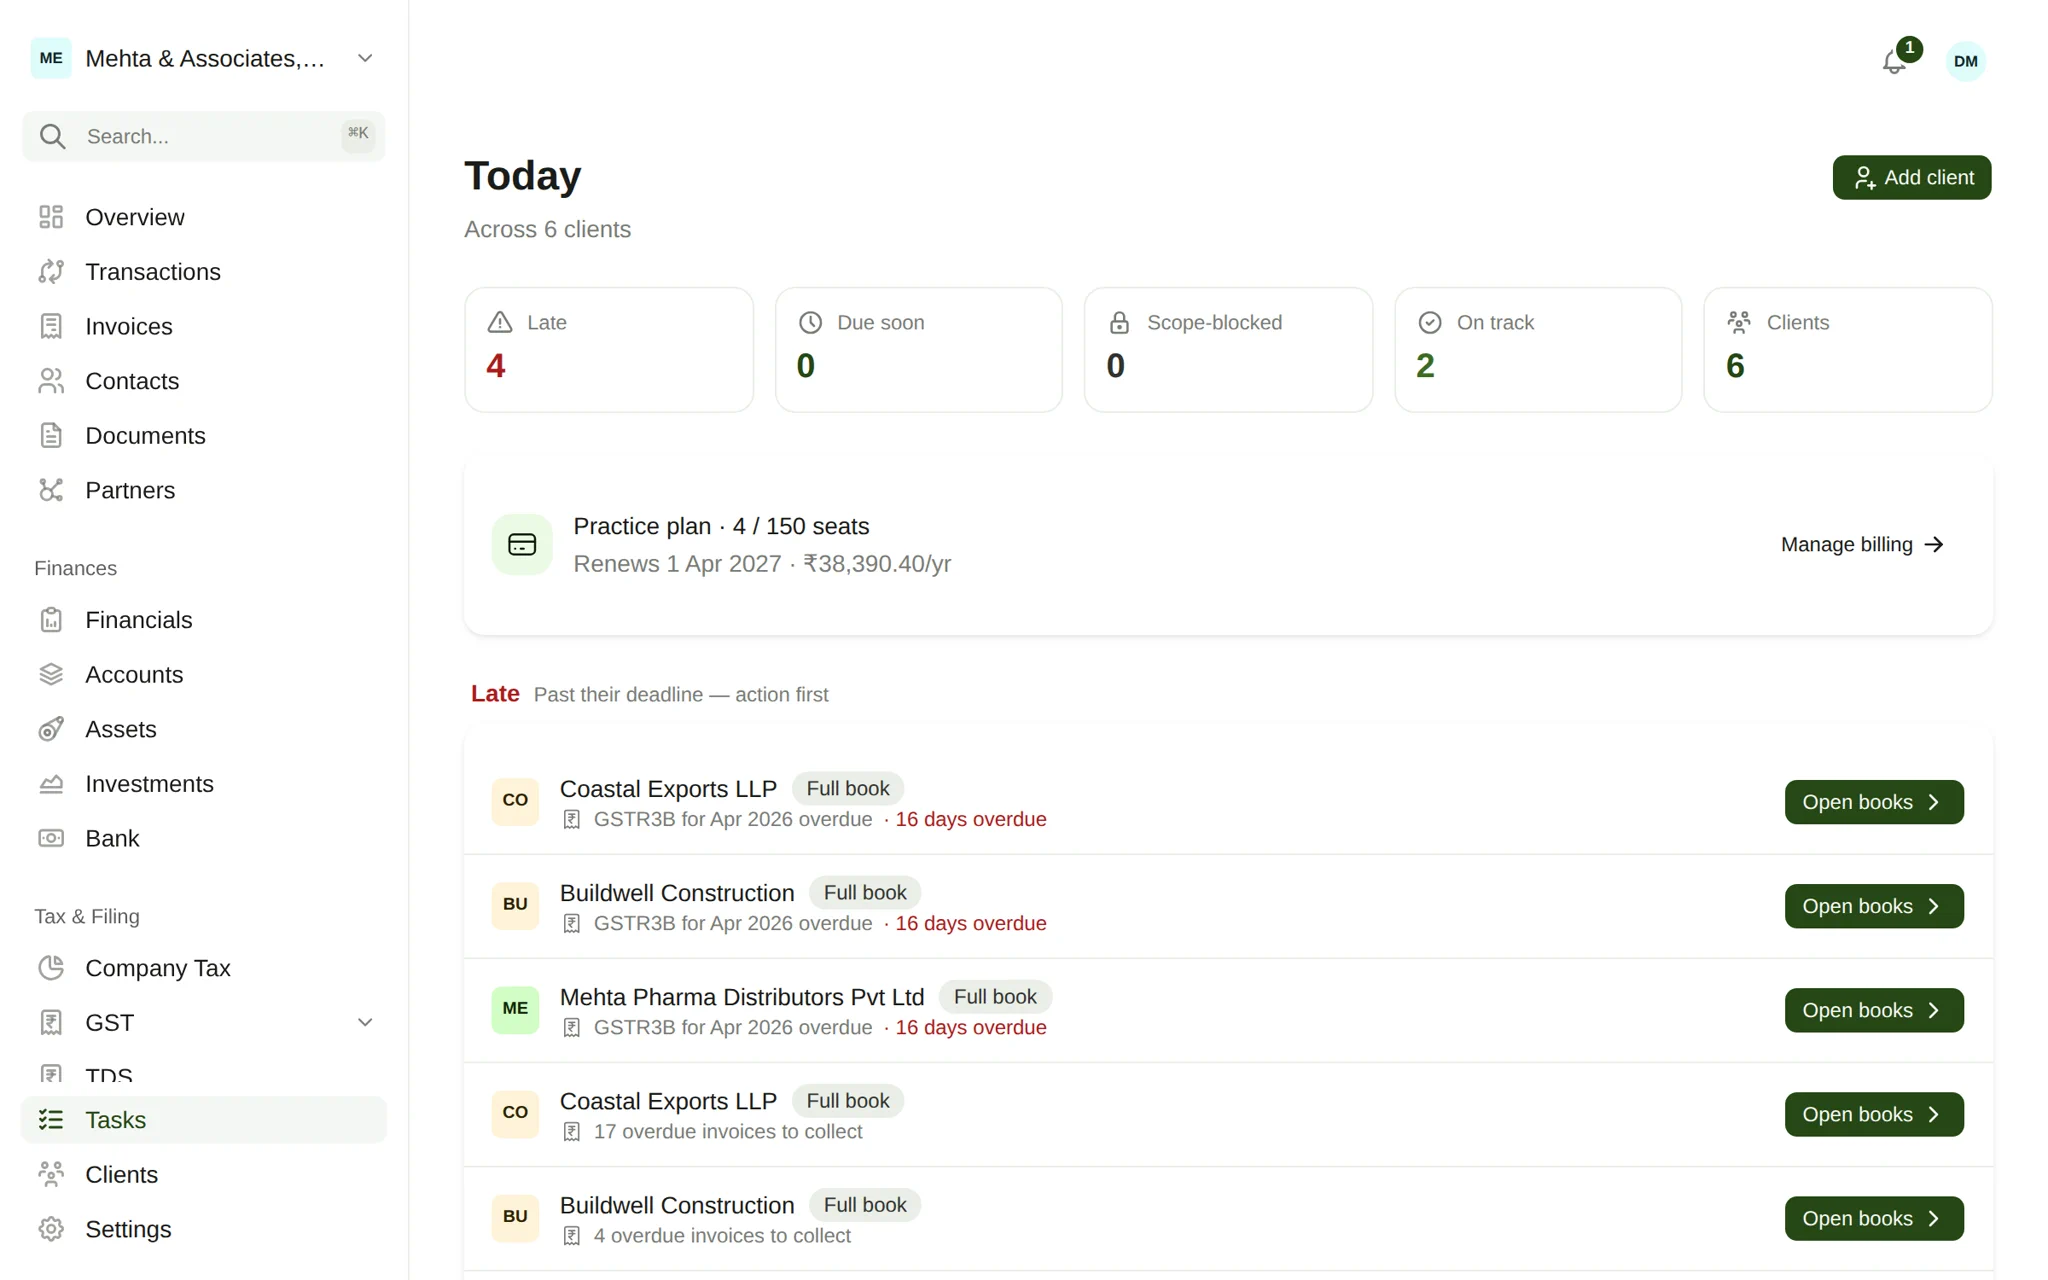Expand the GST submenu chevron
Image resolution: width=2048 pixels, height=1280 pixels.
365,1023
